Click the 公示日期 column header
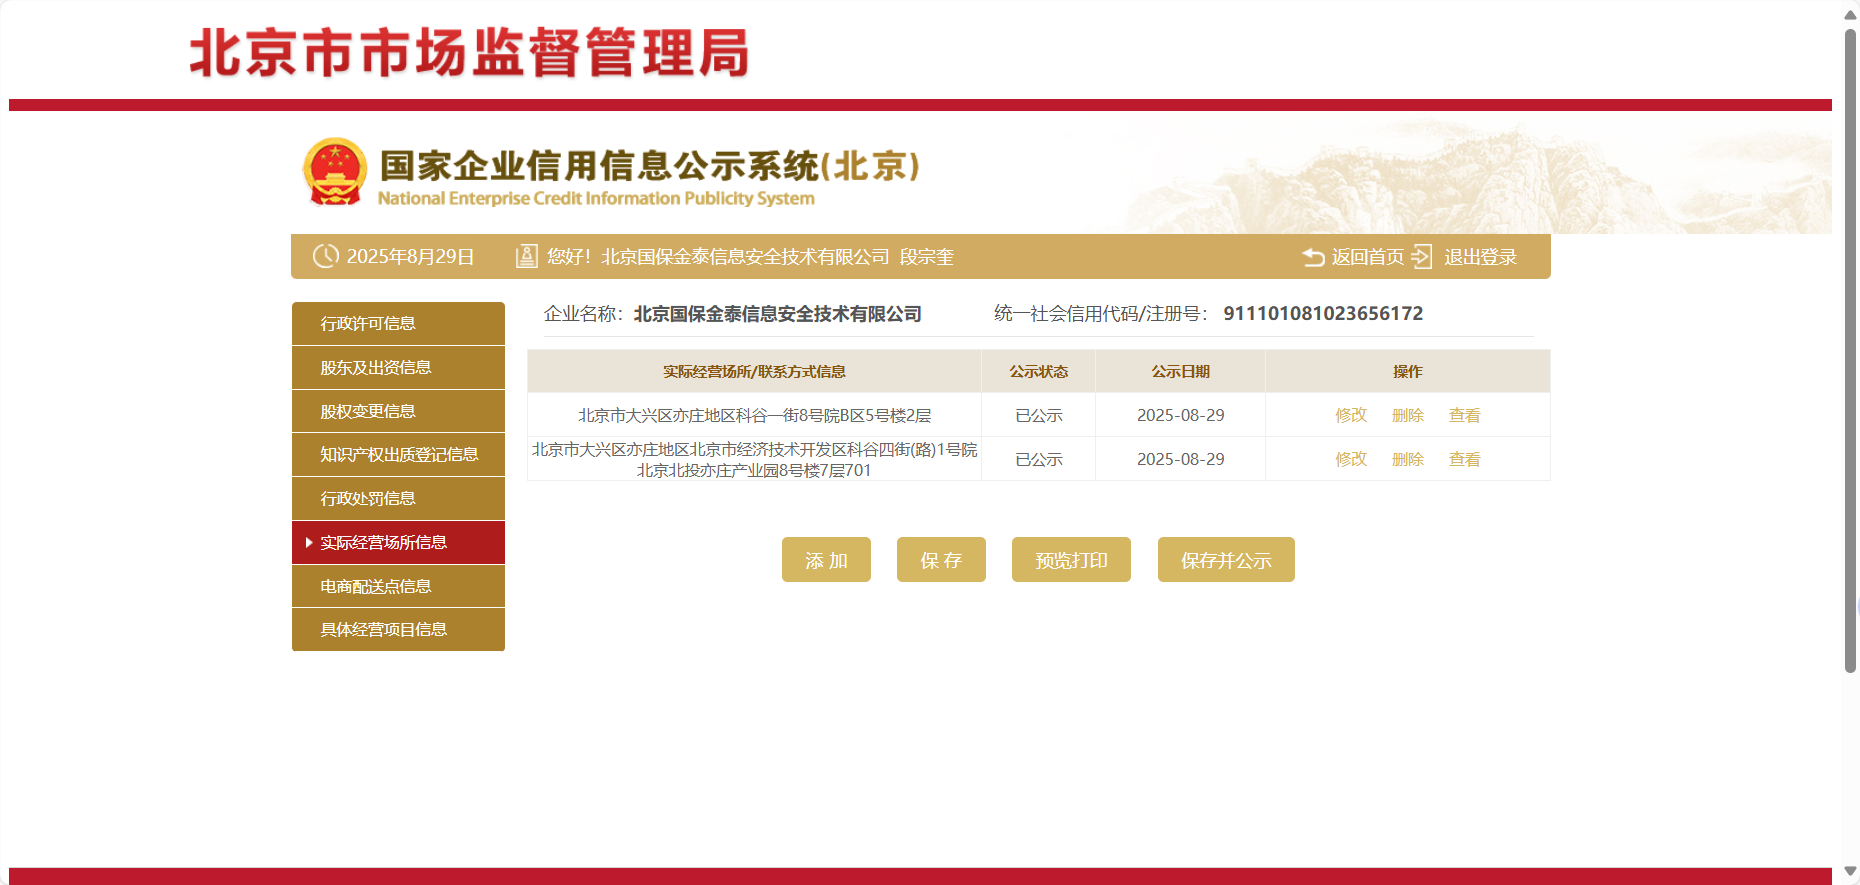The width and height of the screenshot is (1860, 885). pos(1180,372)
